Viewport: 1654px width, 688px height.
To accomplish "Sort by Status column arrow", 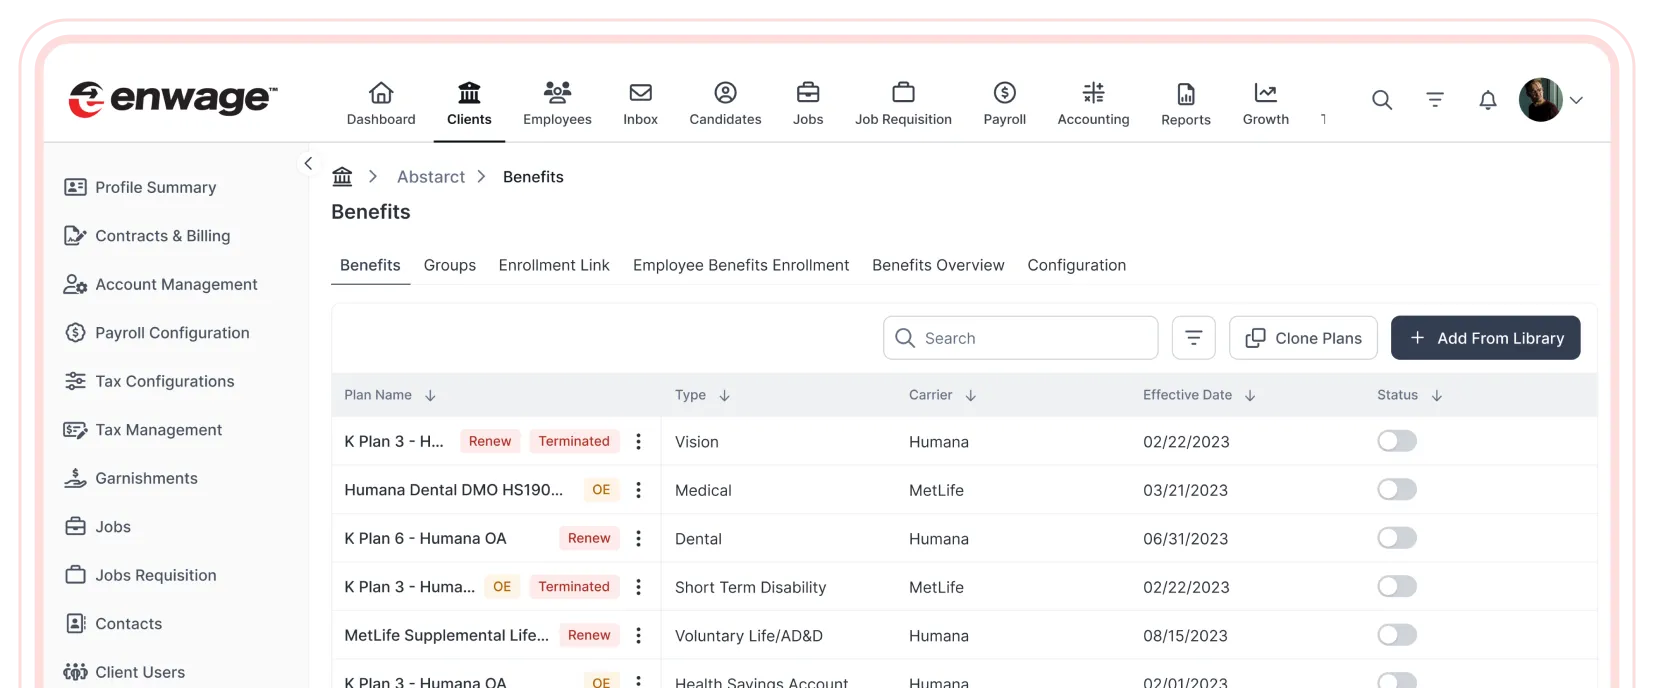I will click(x=1437, y=395).
